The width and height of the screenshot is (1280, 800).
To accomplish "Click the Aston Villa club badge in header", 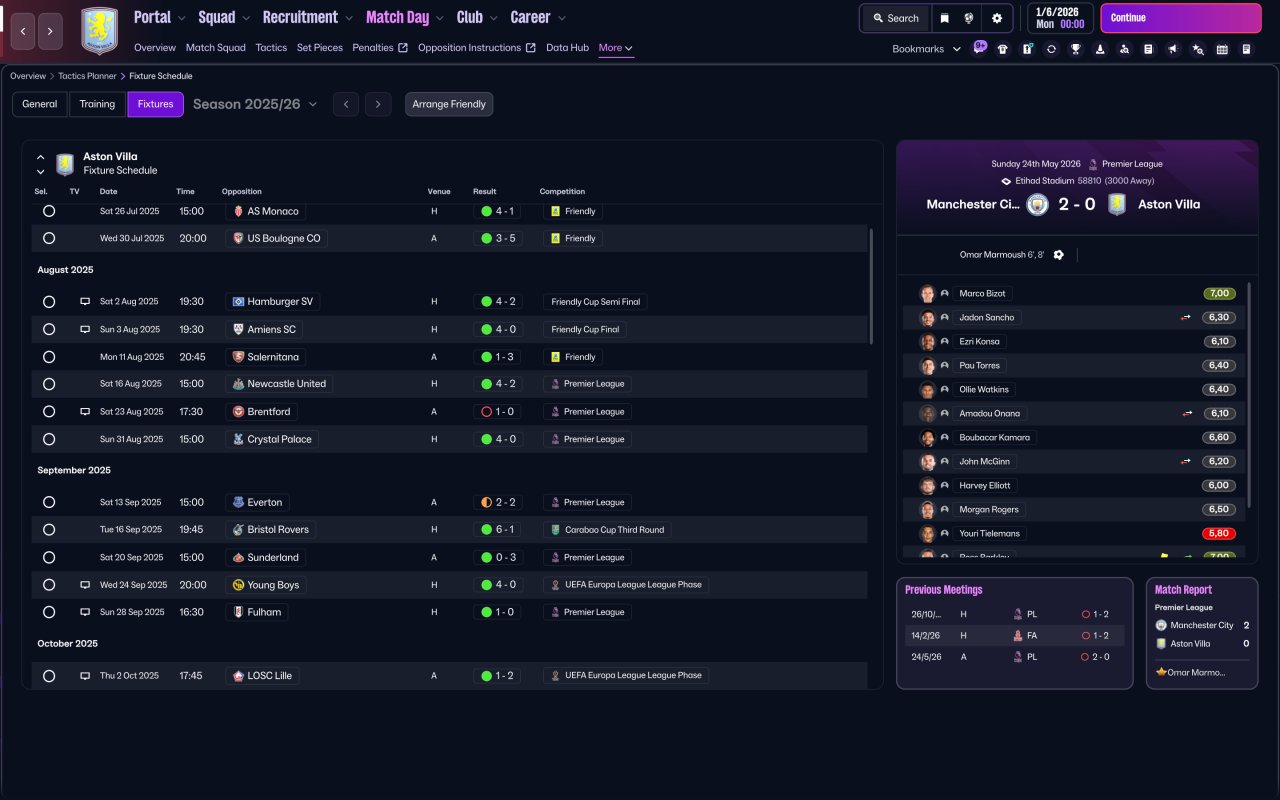I will 99,31.
